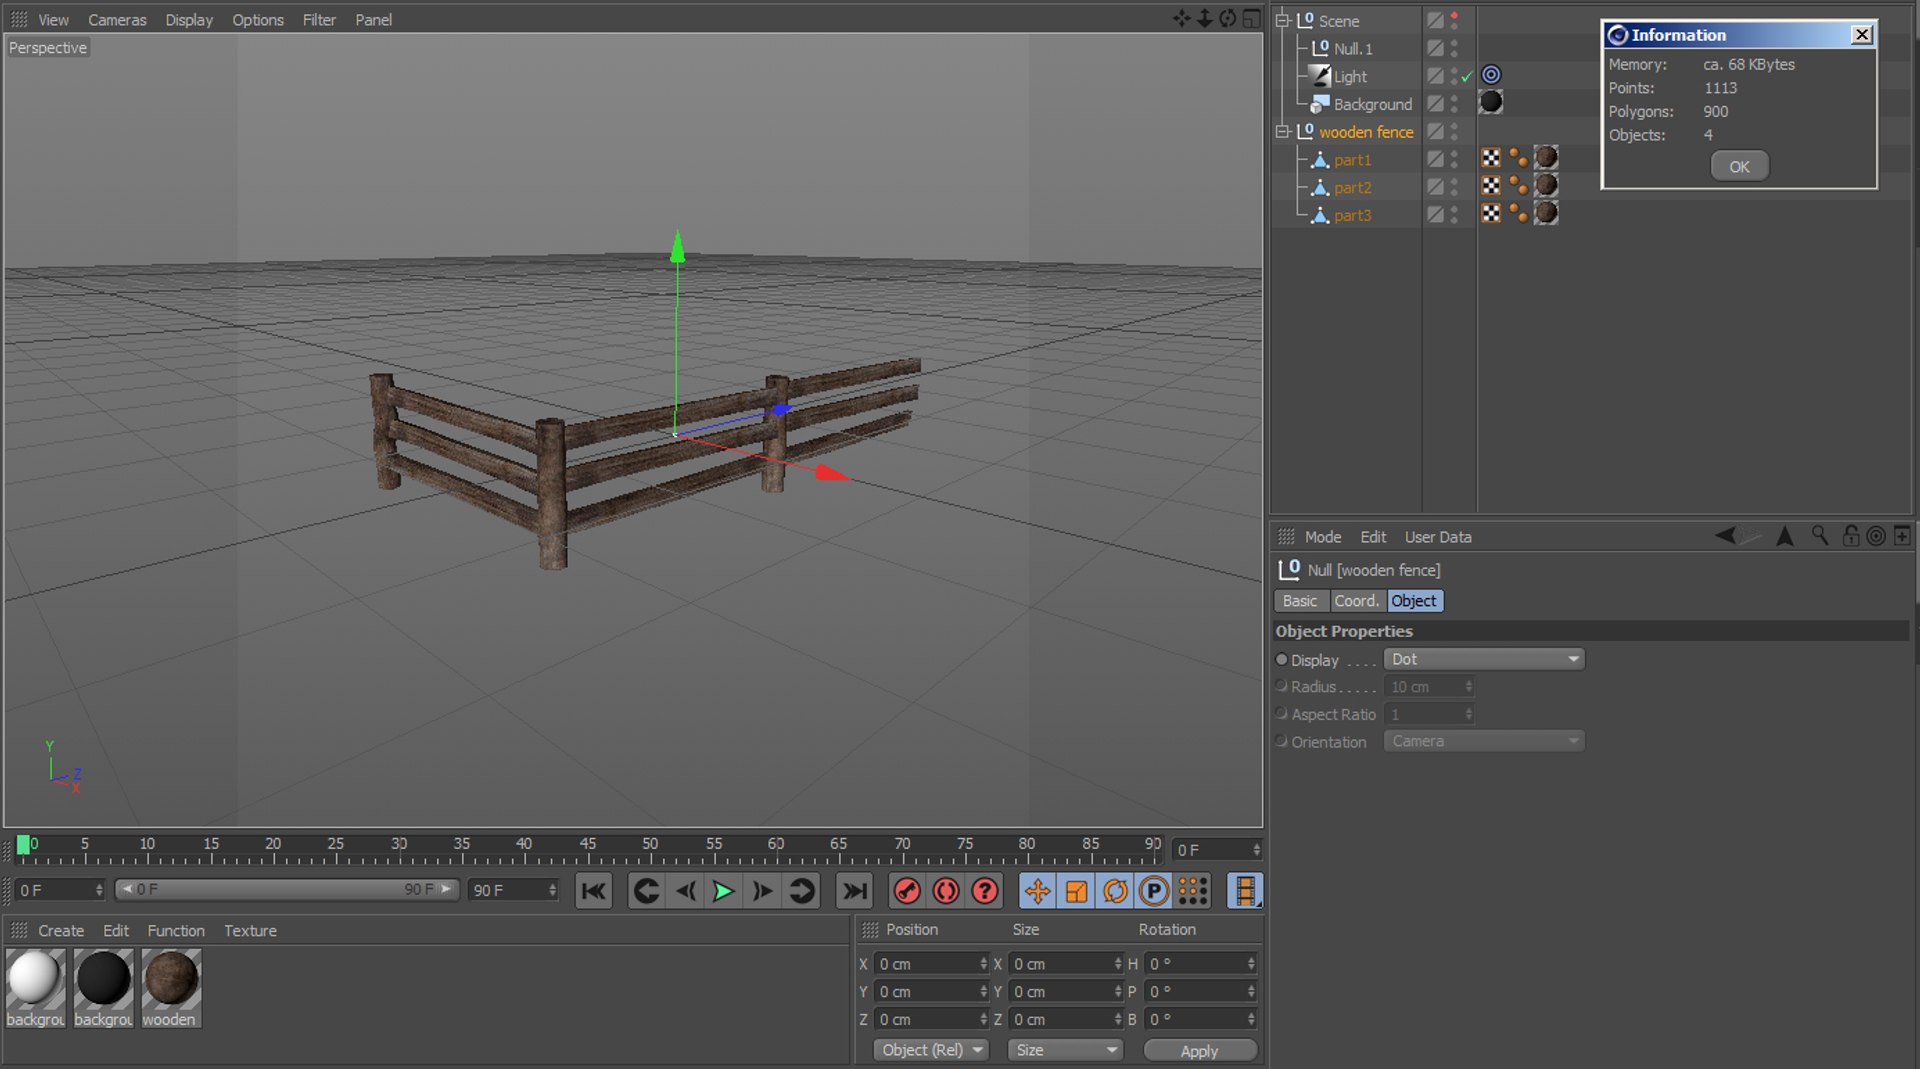Screen dimensions: 1920x1069
Task: Toggle the point level animation dots icon
Action: coord(1193,891)
